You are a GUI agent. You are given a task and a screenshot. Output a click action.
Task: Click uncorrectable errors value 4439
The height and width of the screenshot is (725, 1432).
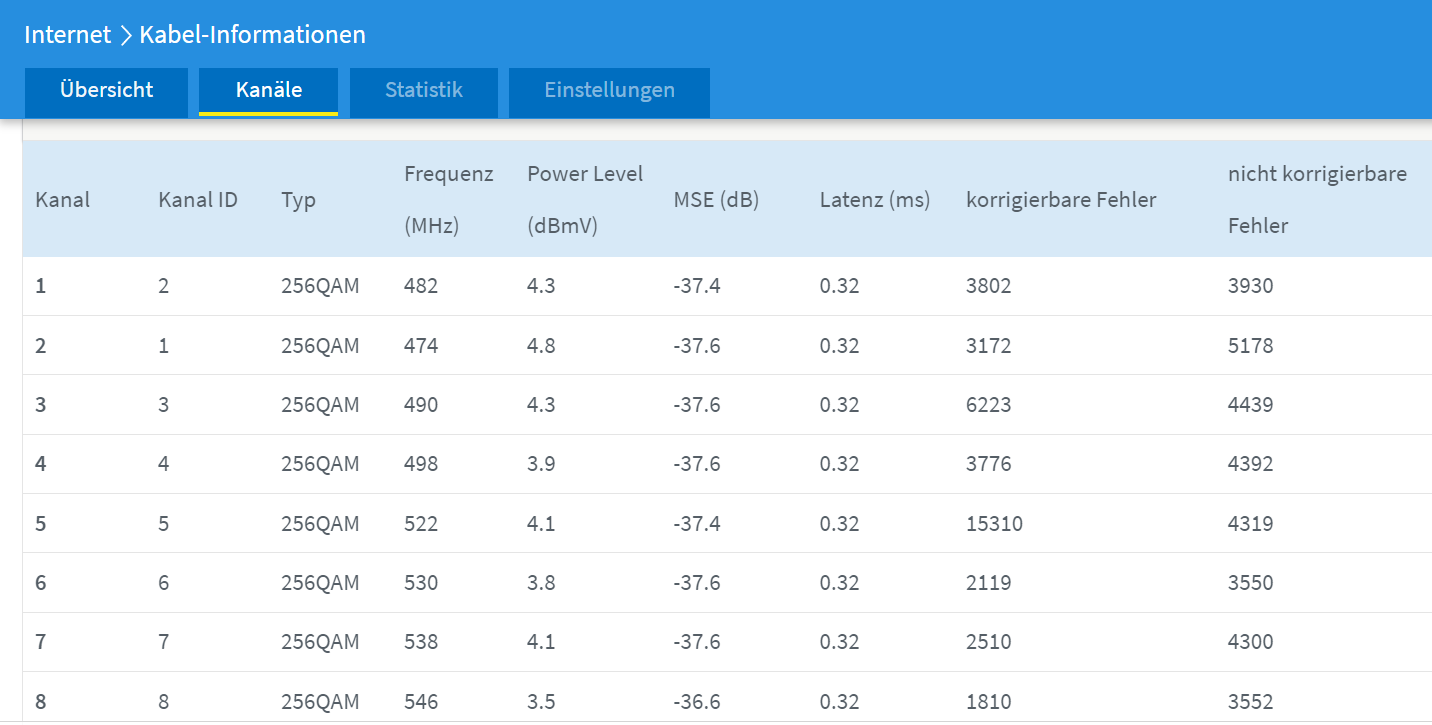(1251, 405)
